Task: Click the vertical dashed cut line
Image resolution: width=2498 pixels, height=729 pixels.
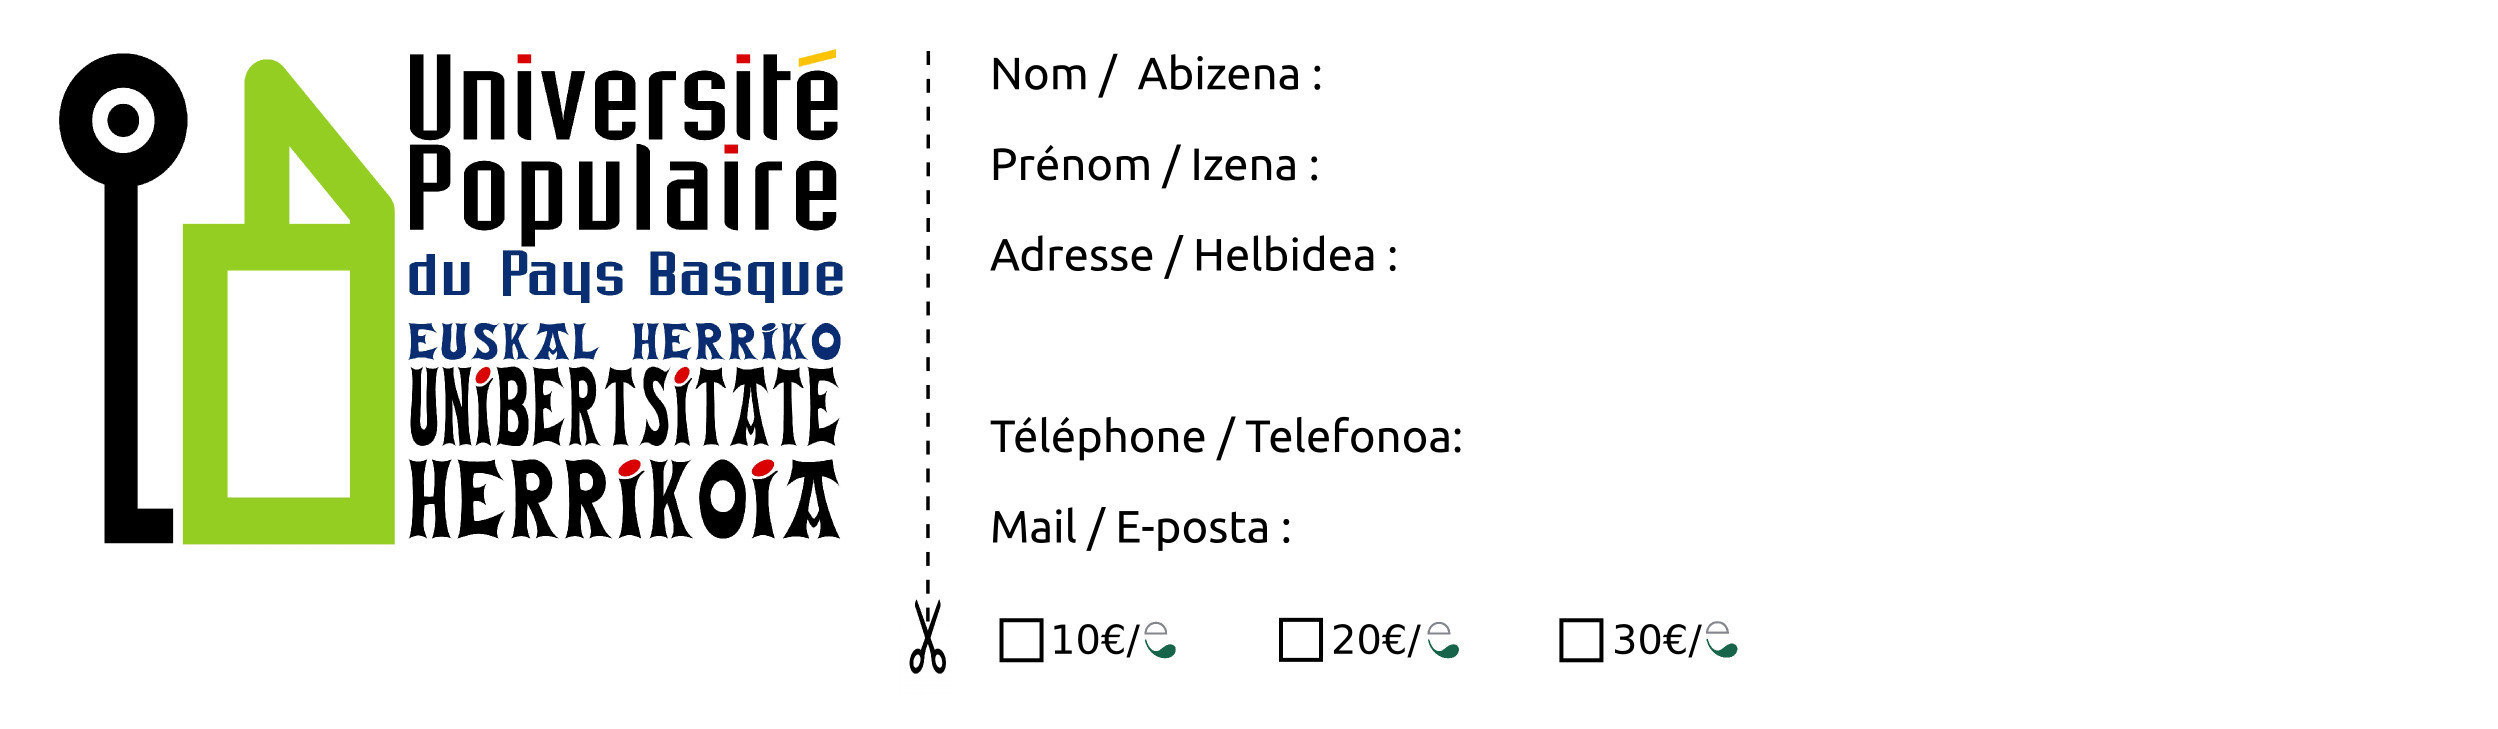Action: (x=928, y=300)
